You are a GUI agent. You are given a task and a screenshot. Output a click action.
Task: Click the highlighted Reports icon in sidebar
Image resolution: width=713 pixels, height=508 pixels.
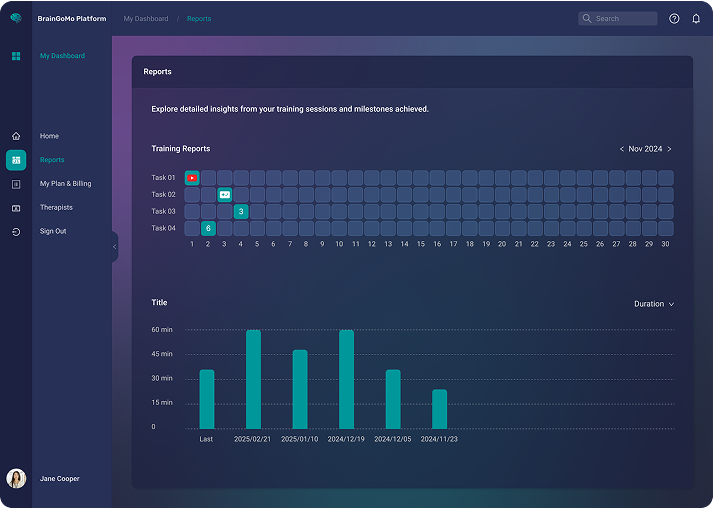(16, 160)
